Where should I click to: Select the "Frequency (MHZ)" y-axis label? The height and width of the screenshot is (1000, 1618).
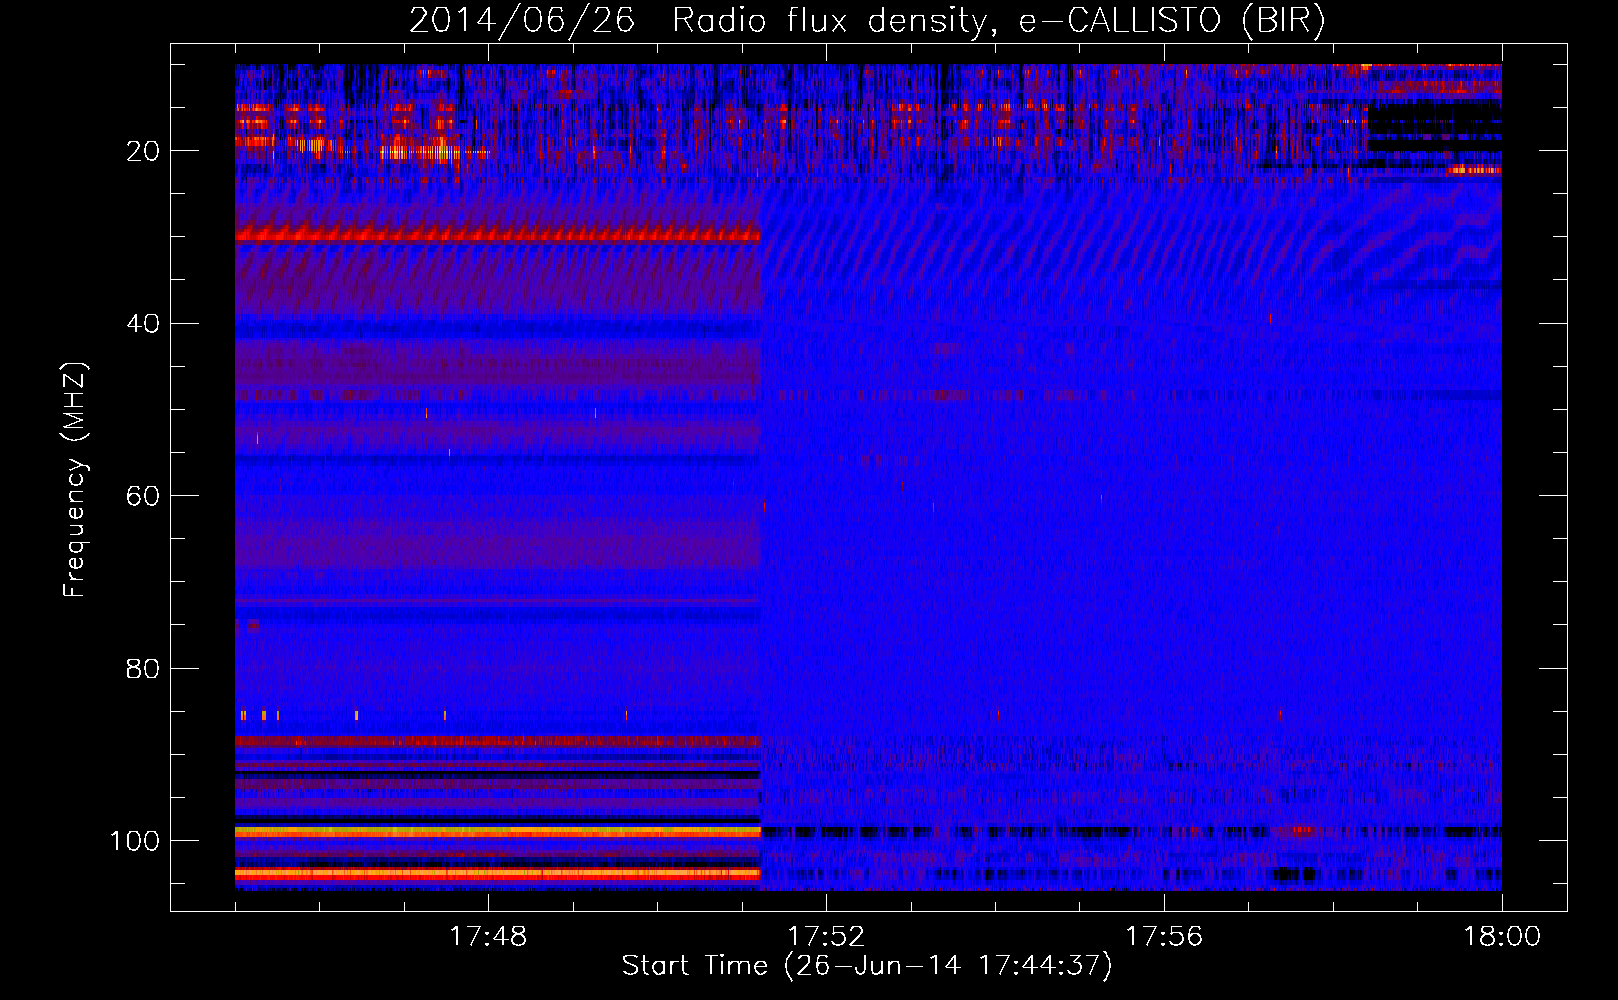click(75, 480)
